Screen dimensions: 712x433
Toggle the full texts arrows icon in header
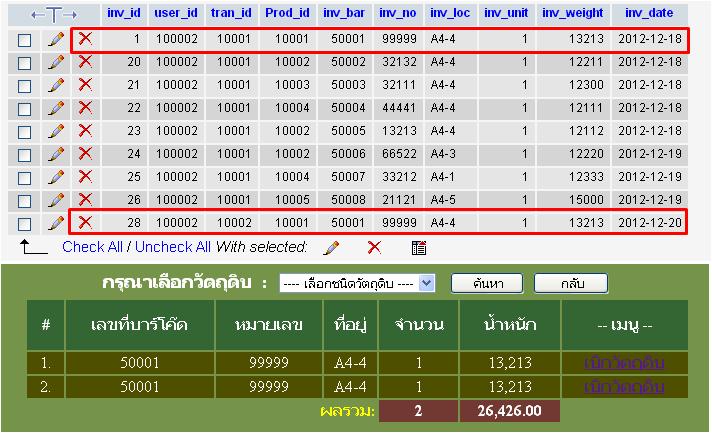tap(54, 15)
